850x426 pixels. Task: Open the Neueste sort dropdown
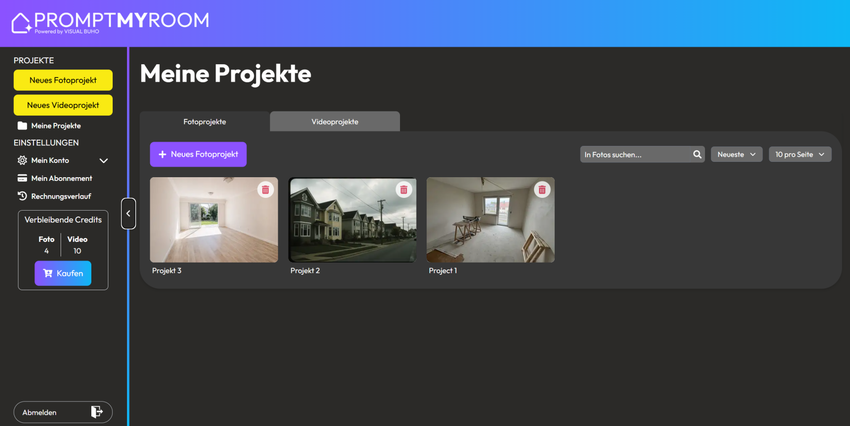[736, 154]
